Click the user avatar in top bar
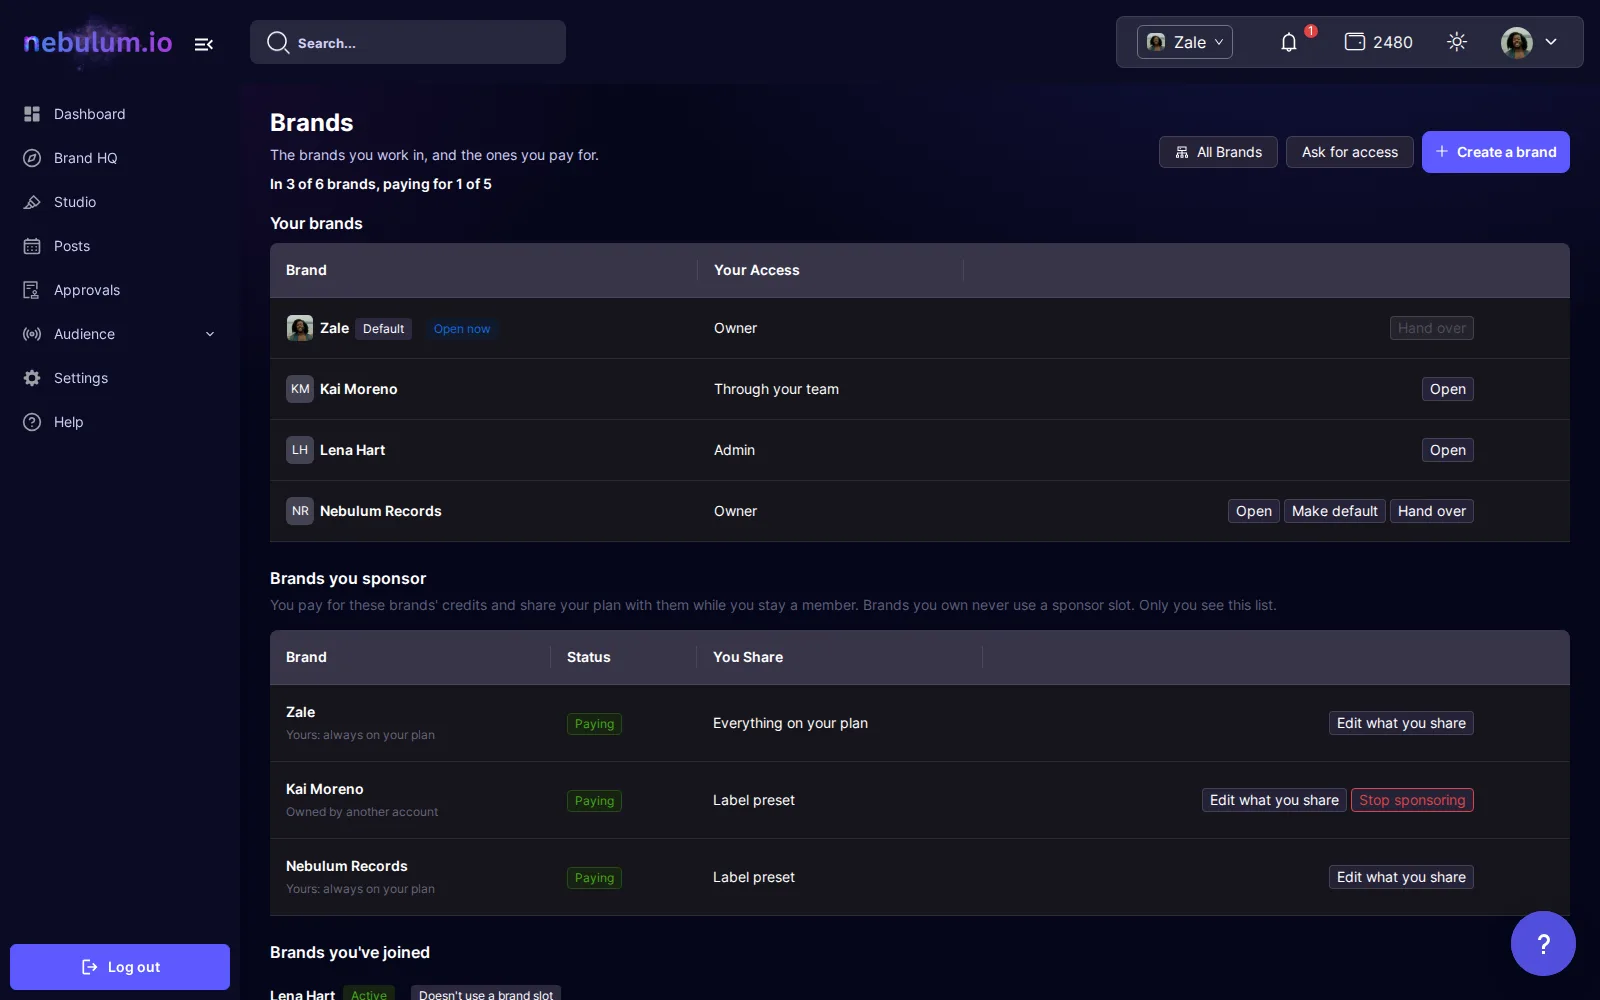Screen dimensions: 1600x1000 click(1516, 42)
